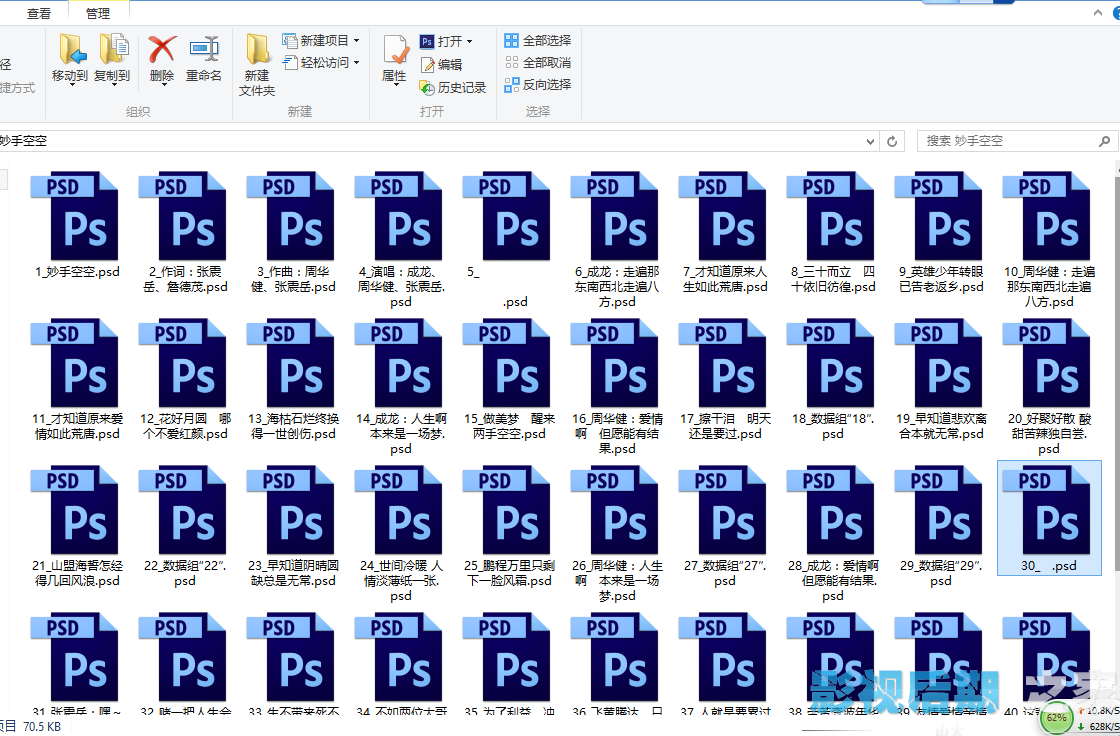Expand the Open (打开) dropdown arrow
This screenshot has width=1120, height=736.
point(469,41)
